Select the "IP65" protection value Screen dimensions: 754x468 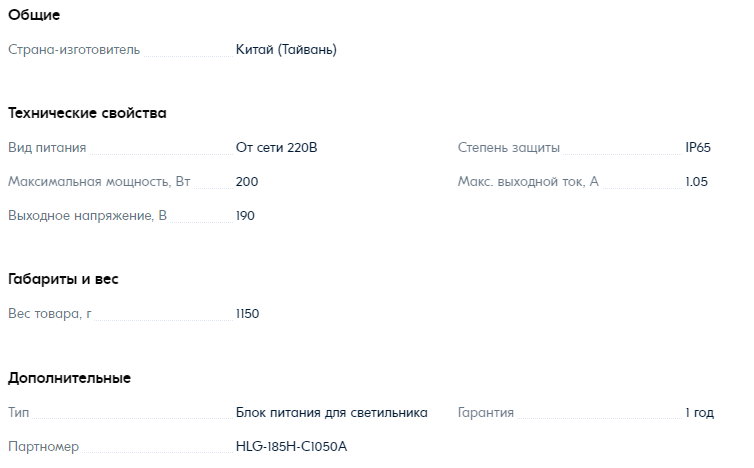698,148
